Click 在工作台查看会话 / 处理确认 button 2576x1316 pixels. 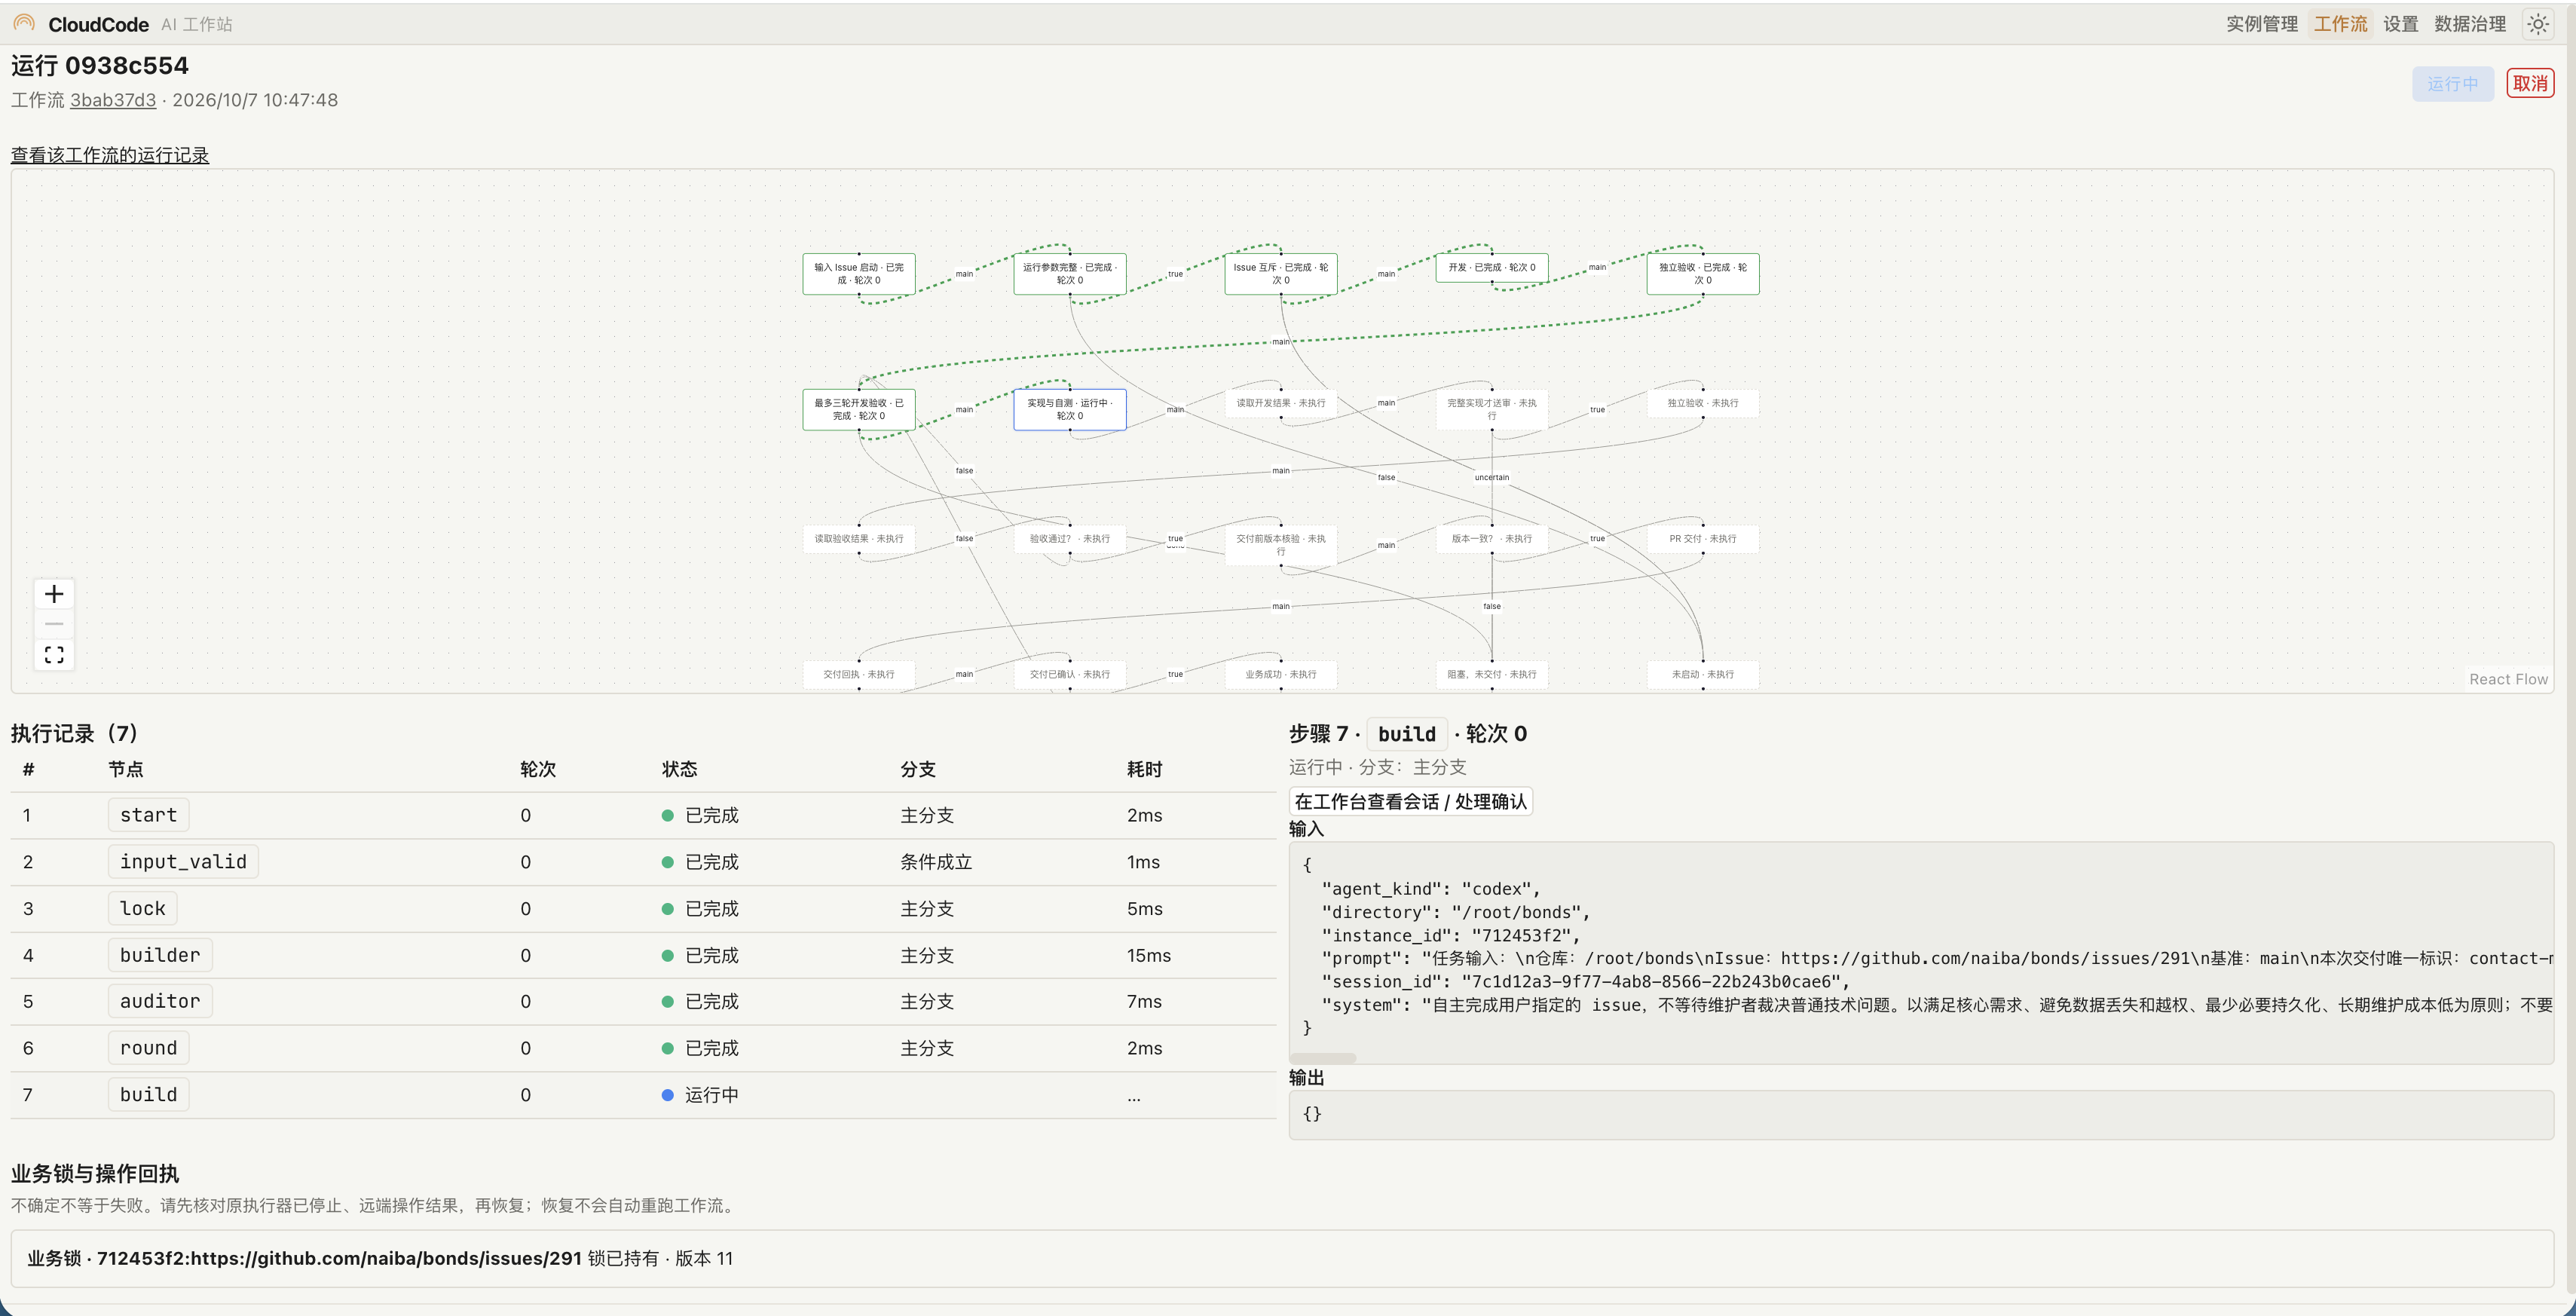coord(1410,801)
